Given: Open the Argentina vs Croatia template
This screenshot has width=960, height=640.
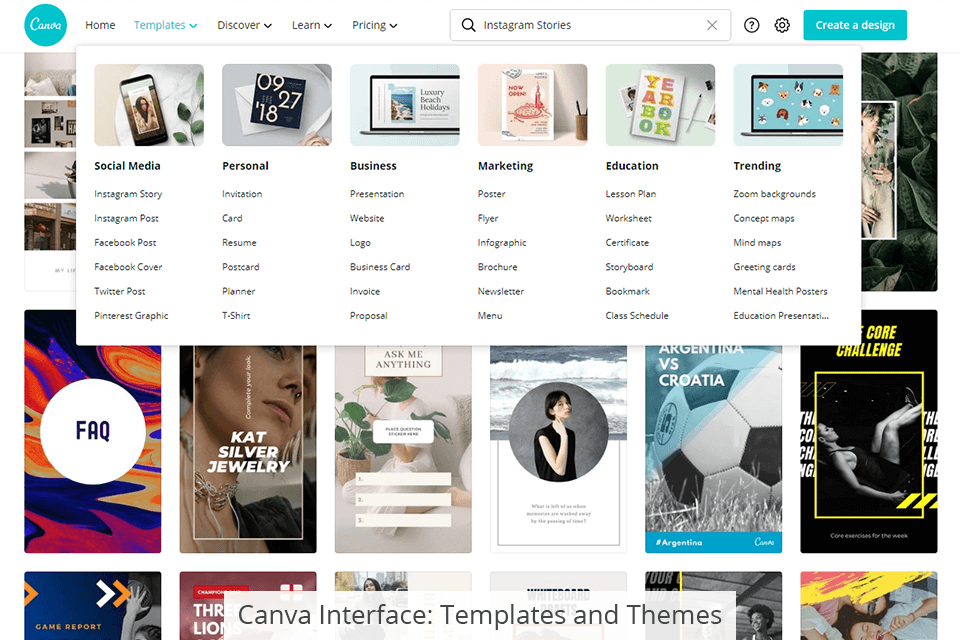Looking at the screenshot, I should click(713, 449).
